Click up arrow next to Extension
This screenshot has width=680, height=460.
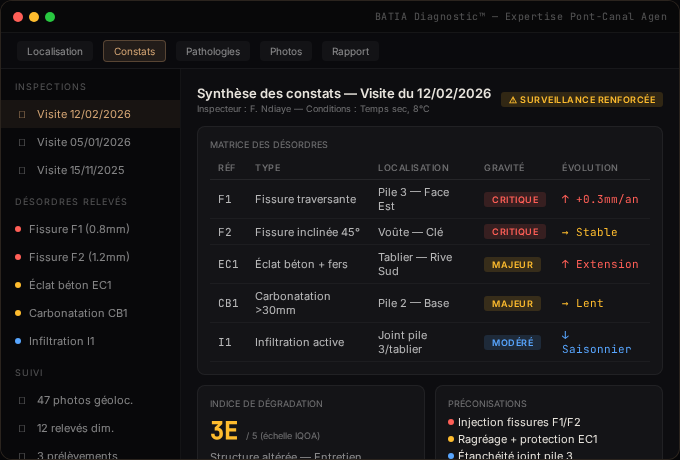(x=565, y=264)
